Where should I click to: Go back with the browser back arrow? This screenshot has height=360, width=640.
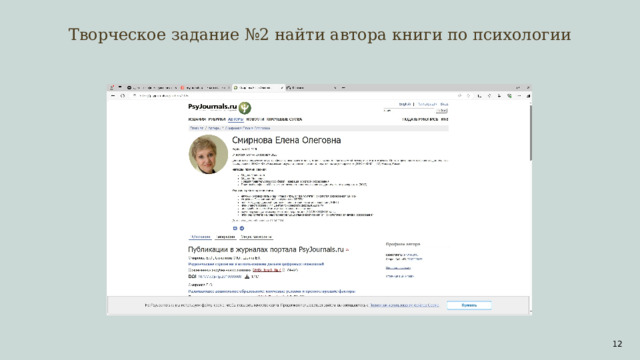click(x=113, y=96)
